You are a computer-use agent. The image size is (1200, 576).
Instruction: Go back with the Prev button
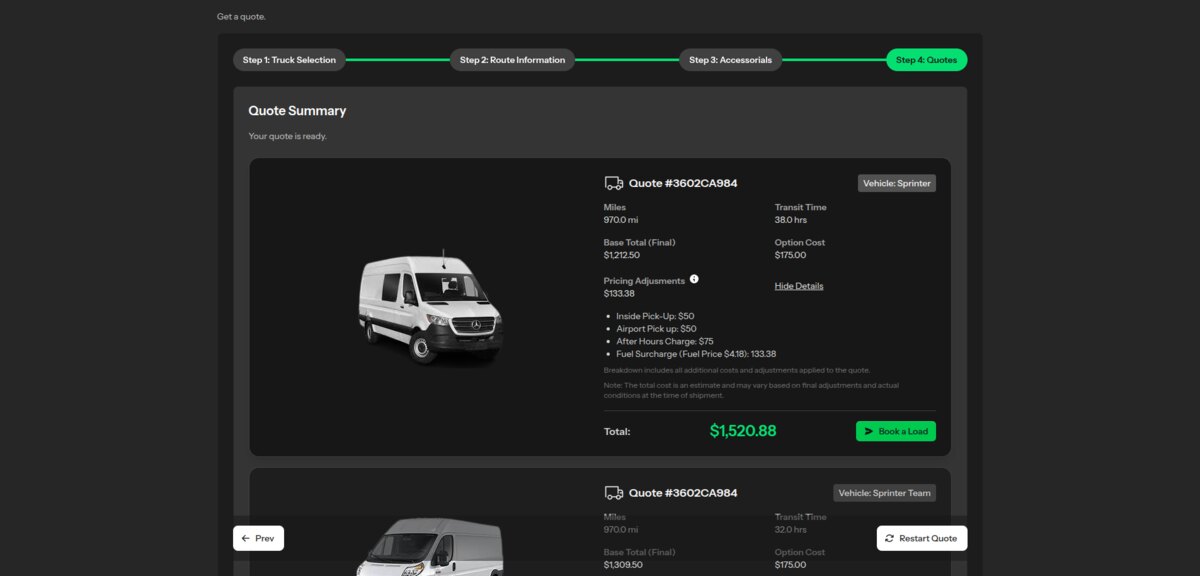tap(258, 538)
